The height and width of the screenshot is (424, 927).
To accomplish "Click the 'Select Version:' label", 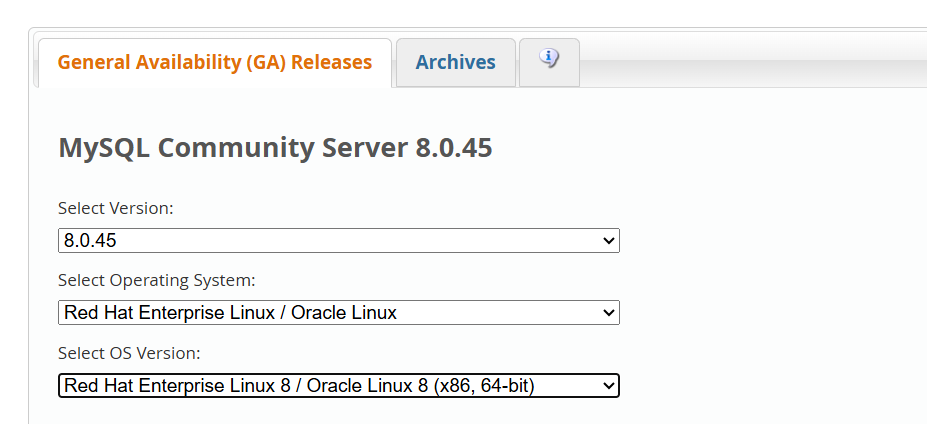I will pyautogui.click(x=116, y=208).
